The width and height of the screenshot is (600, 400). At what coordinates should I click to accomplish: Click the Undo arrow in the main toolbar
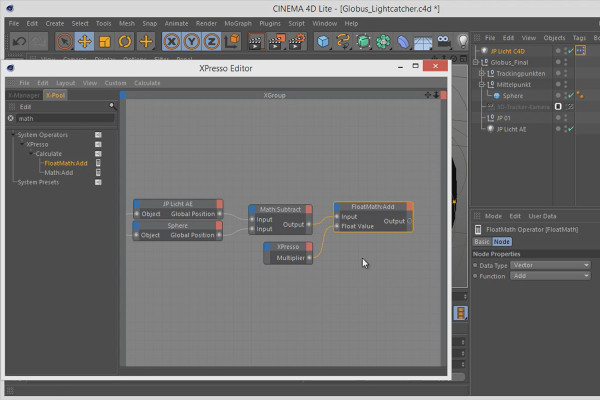19,41
